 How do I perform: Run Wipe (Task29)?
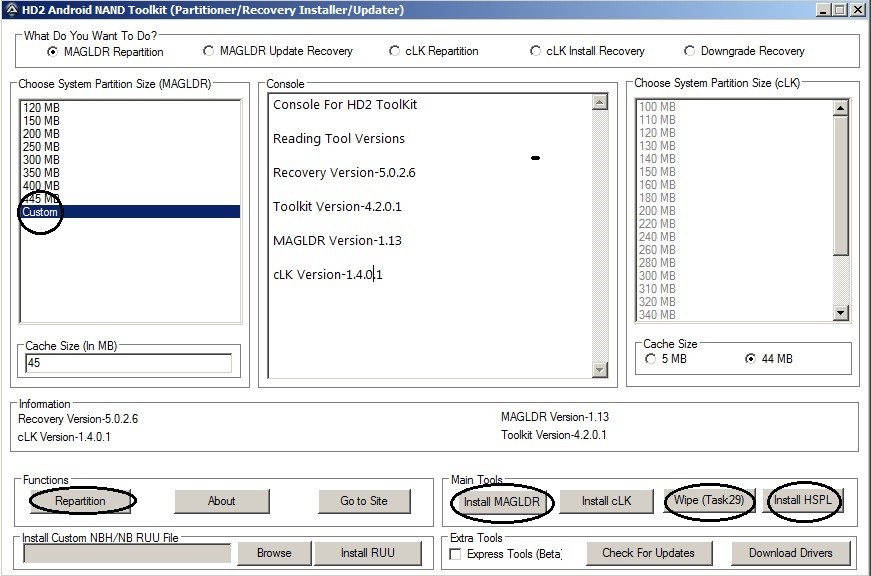click(x=707, y=501)
